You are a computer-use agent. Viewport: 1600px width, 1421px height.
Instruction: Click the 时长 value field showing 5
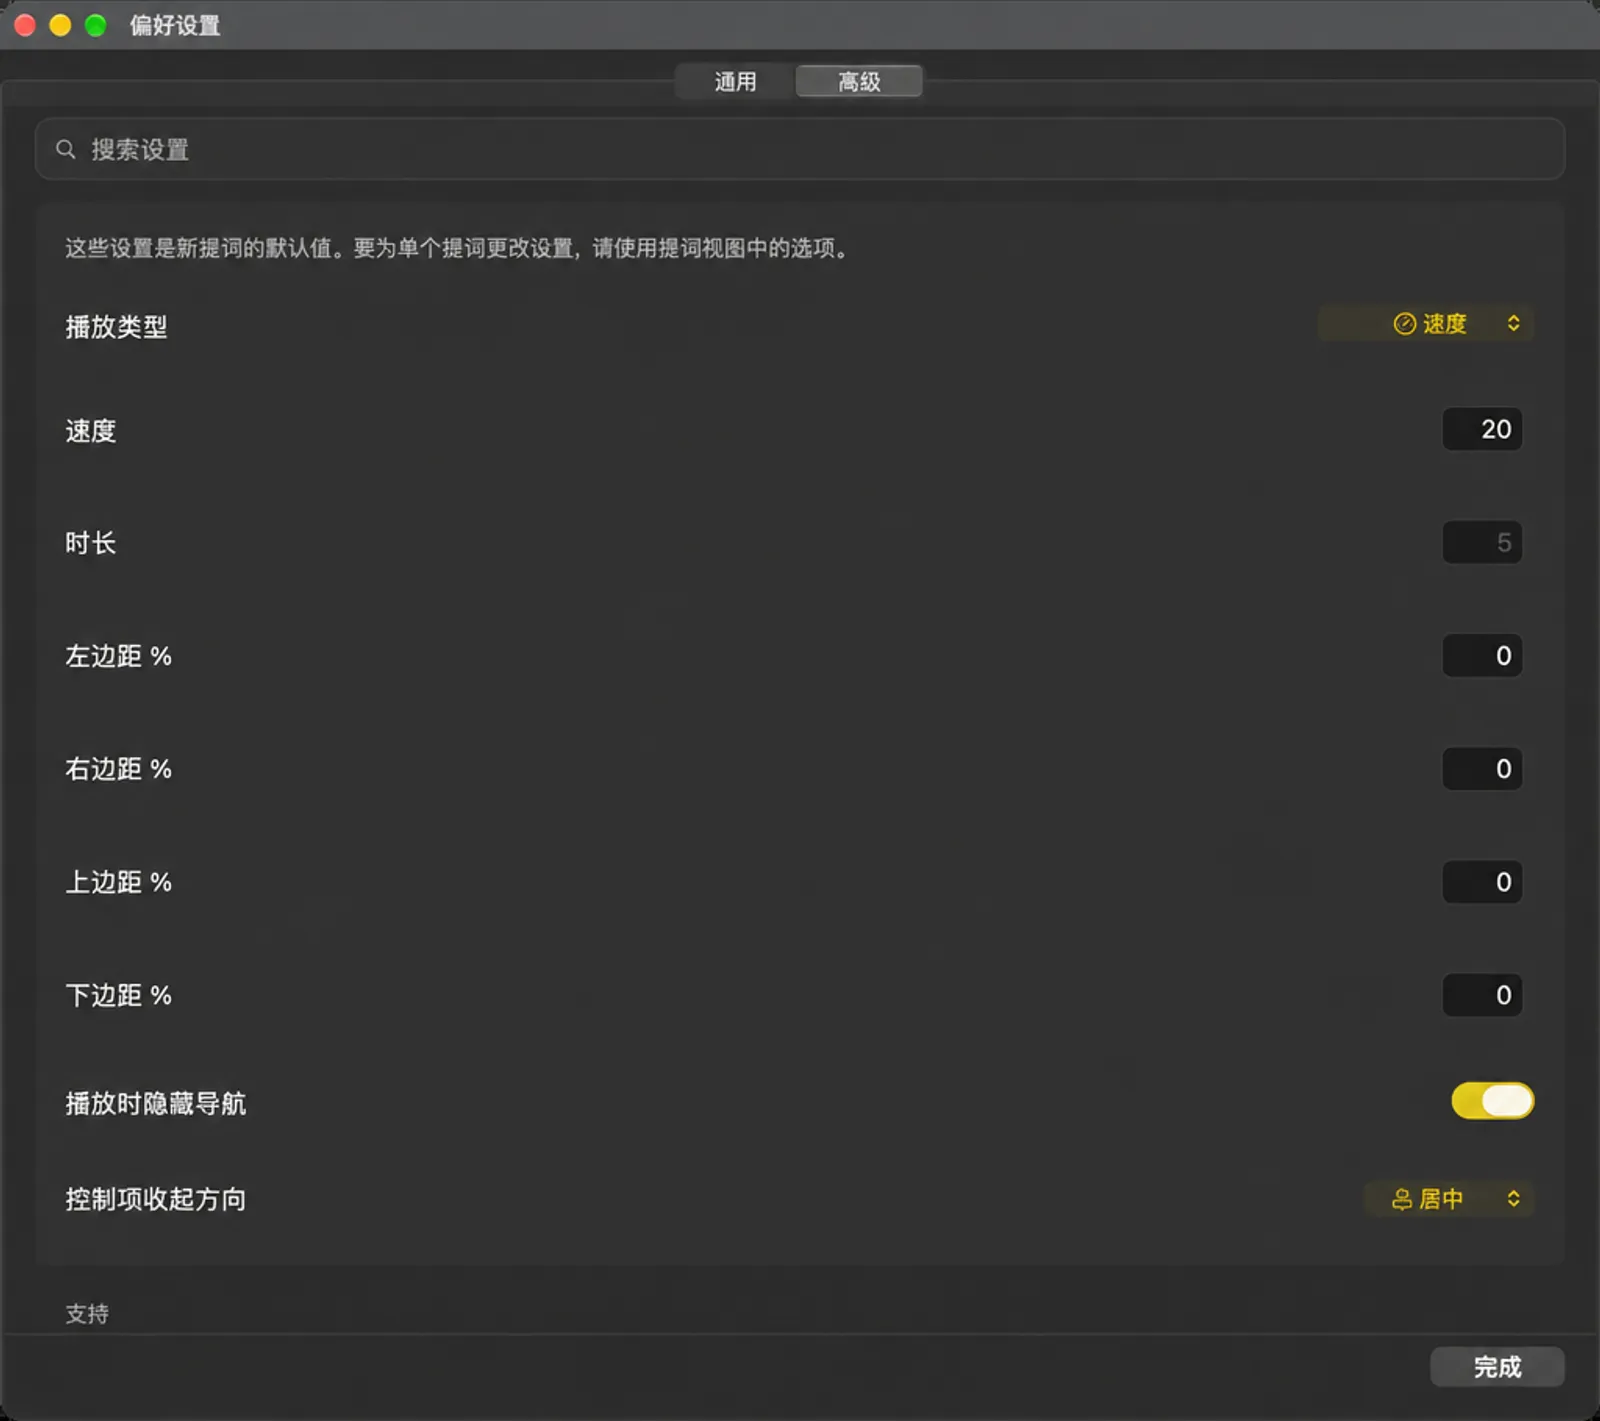pyautogui.click(x=1482, y=542)
